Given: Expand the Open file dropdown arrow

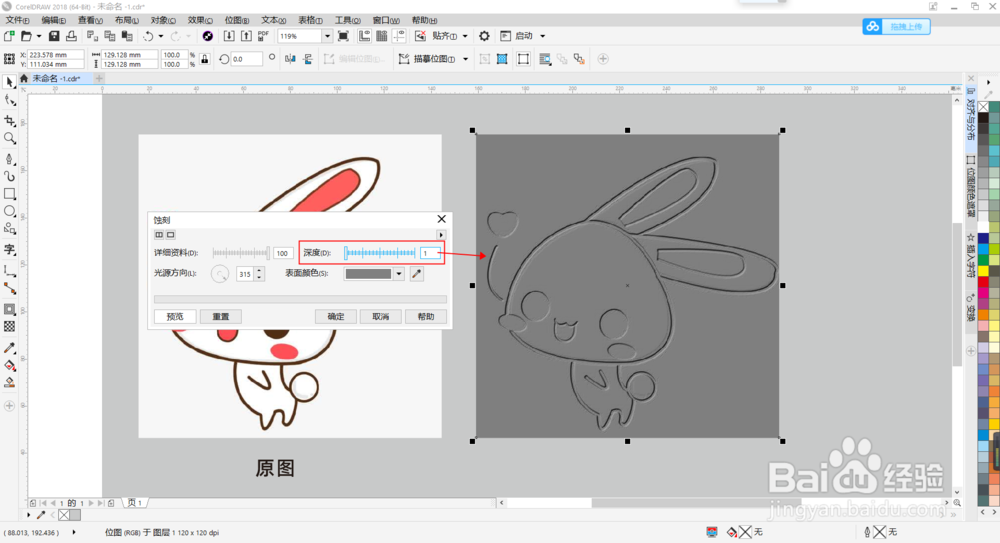Looking at the screenshot, I should point(39,36).
